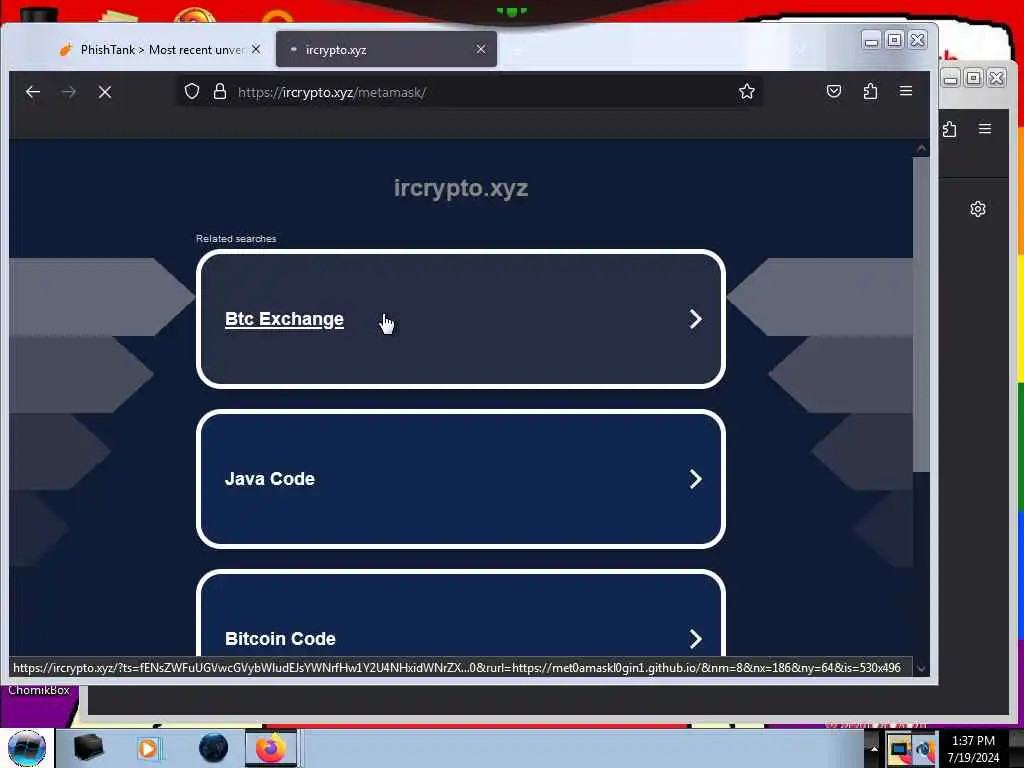Maximize the front Firefox window
Screen dimensions: 1024x768
(895, 40)
